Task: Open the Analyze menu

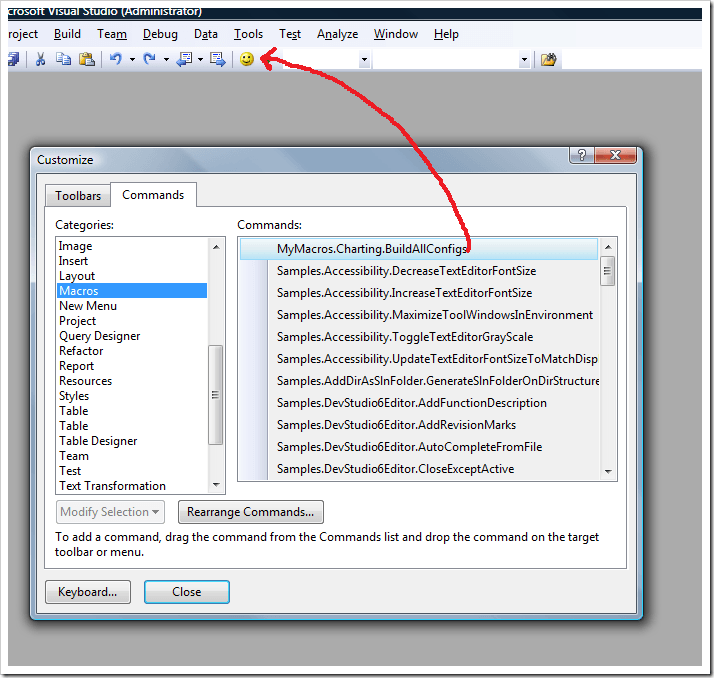Action: click(x=338, y=34)
